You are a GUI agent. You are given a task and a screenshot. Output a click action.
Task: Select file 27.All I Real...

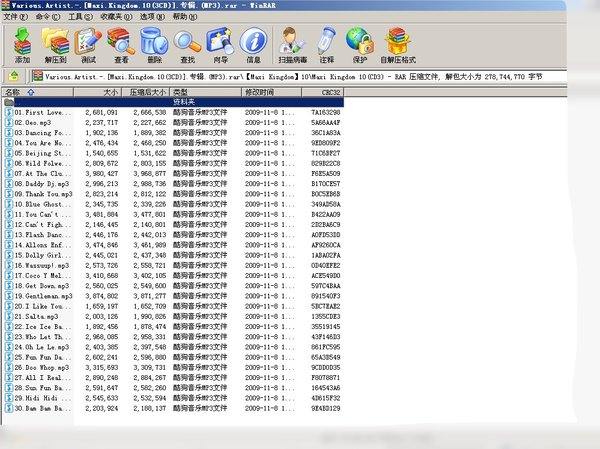click(x=173, y=378)
